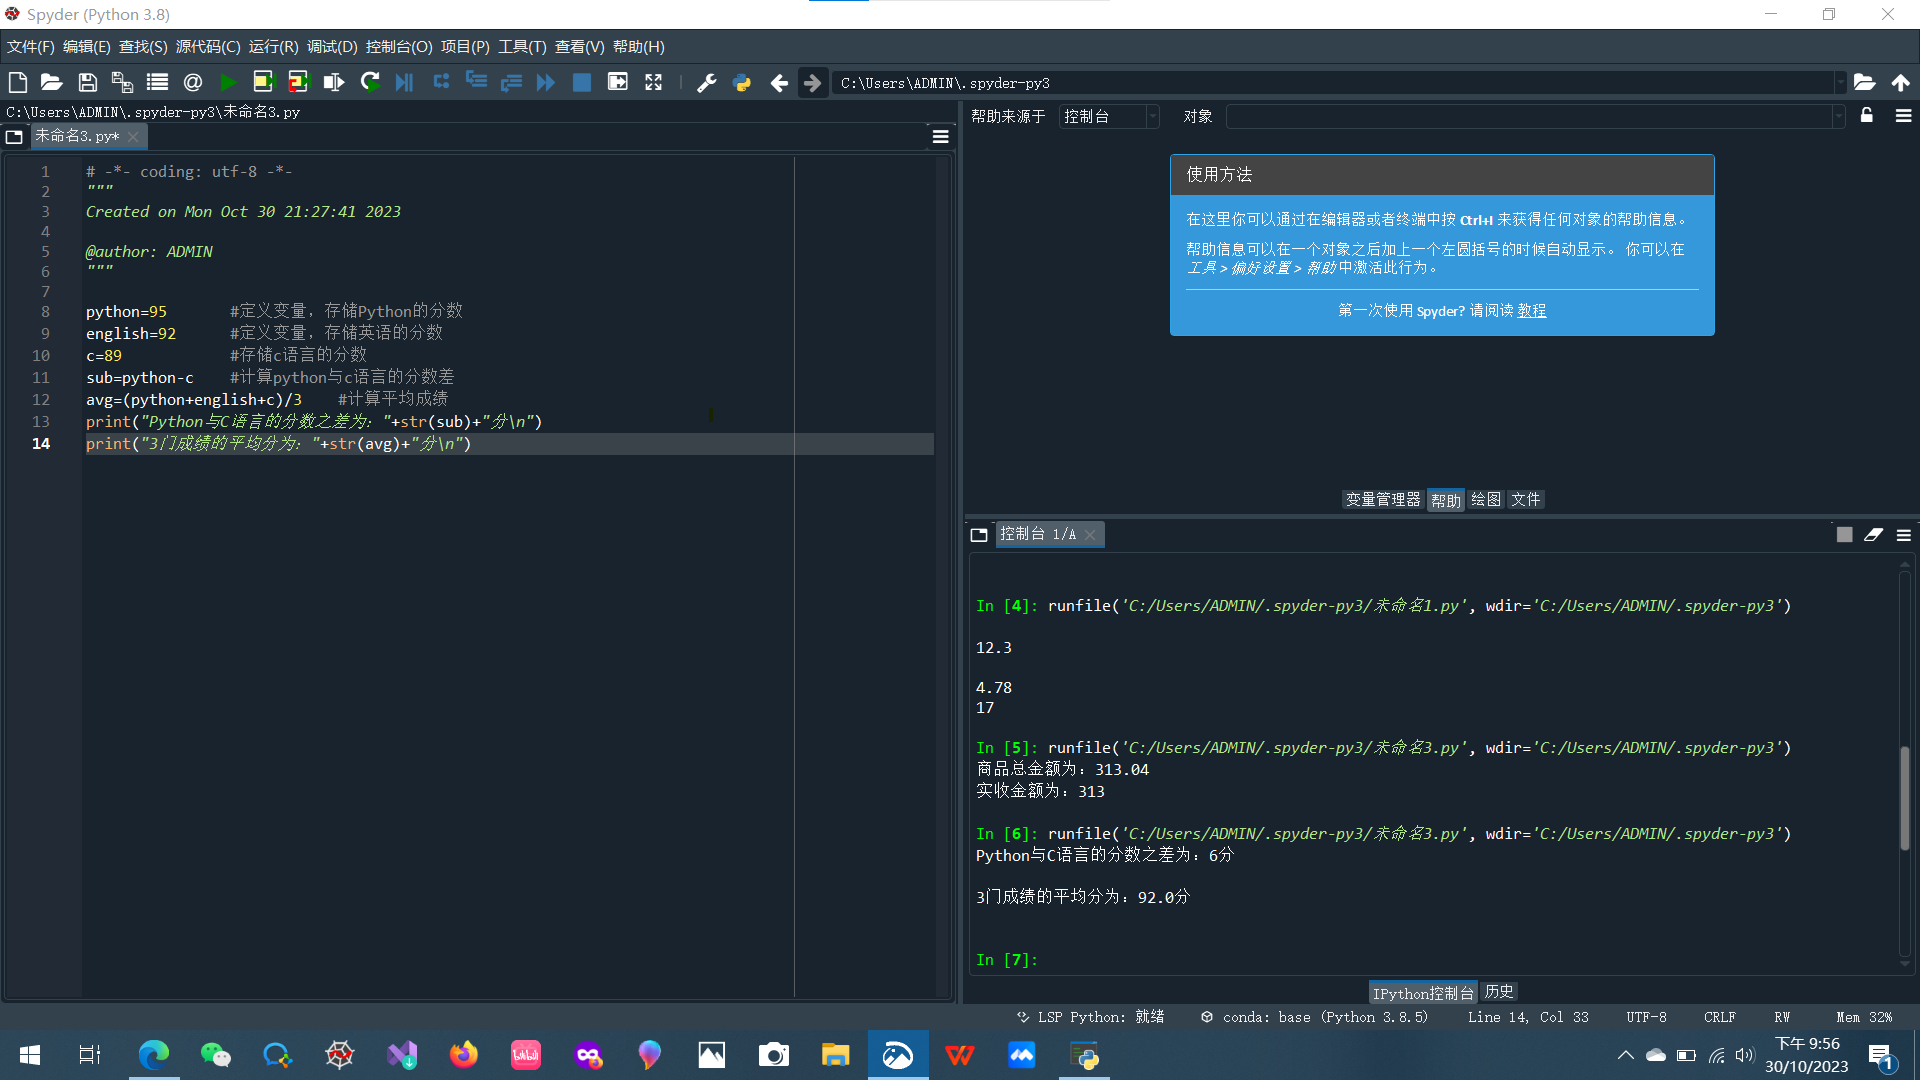The width and height of the screenshot is (1920, 1080).
Task: Click the PYTHONPATH manager Python icon
Action: tap(742, 83)
